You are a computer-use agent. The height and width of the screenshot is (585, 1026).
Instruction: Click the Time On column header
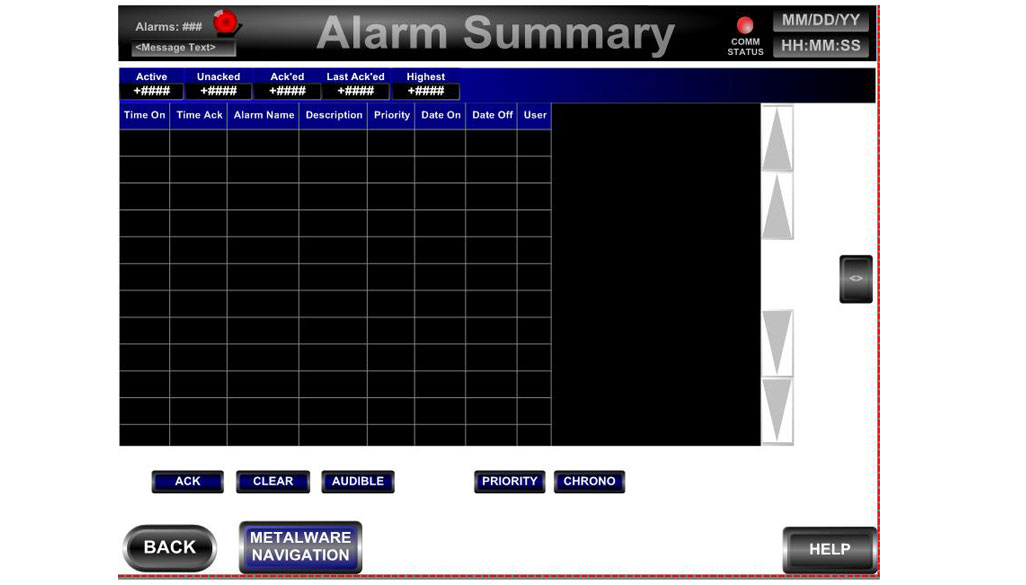click(145, 116)
